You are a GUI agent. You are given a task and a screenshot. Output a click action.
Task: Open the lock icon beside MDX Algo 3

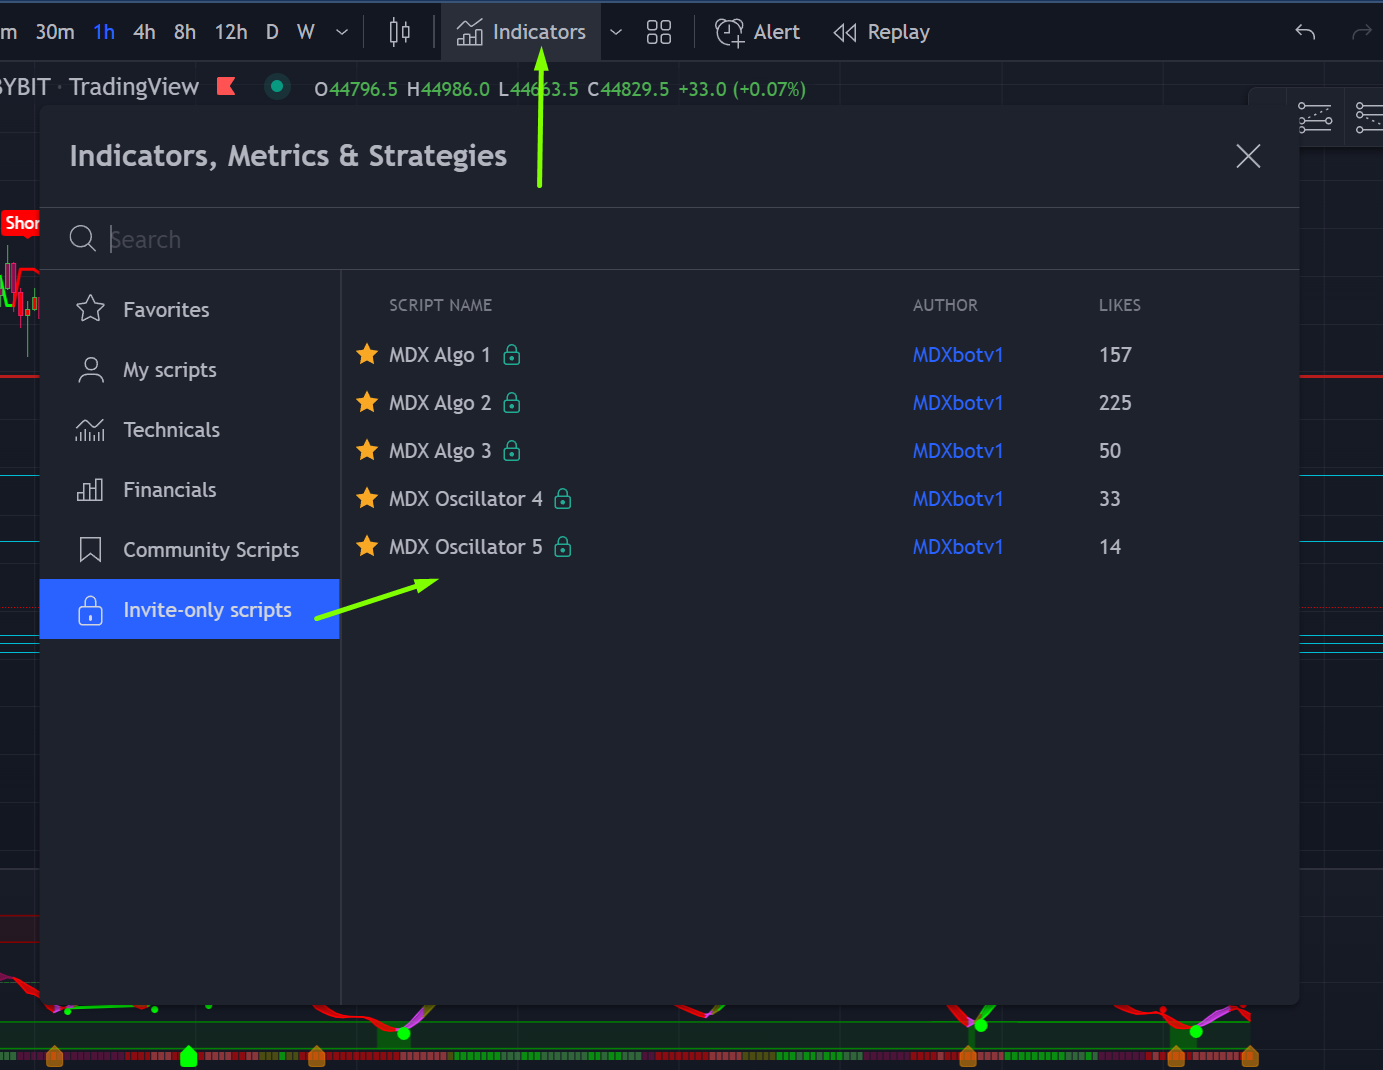pos(511,450)
